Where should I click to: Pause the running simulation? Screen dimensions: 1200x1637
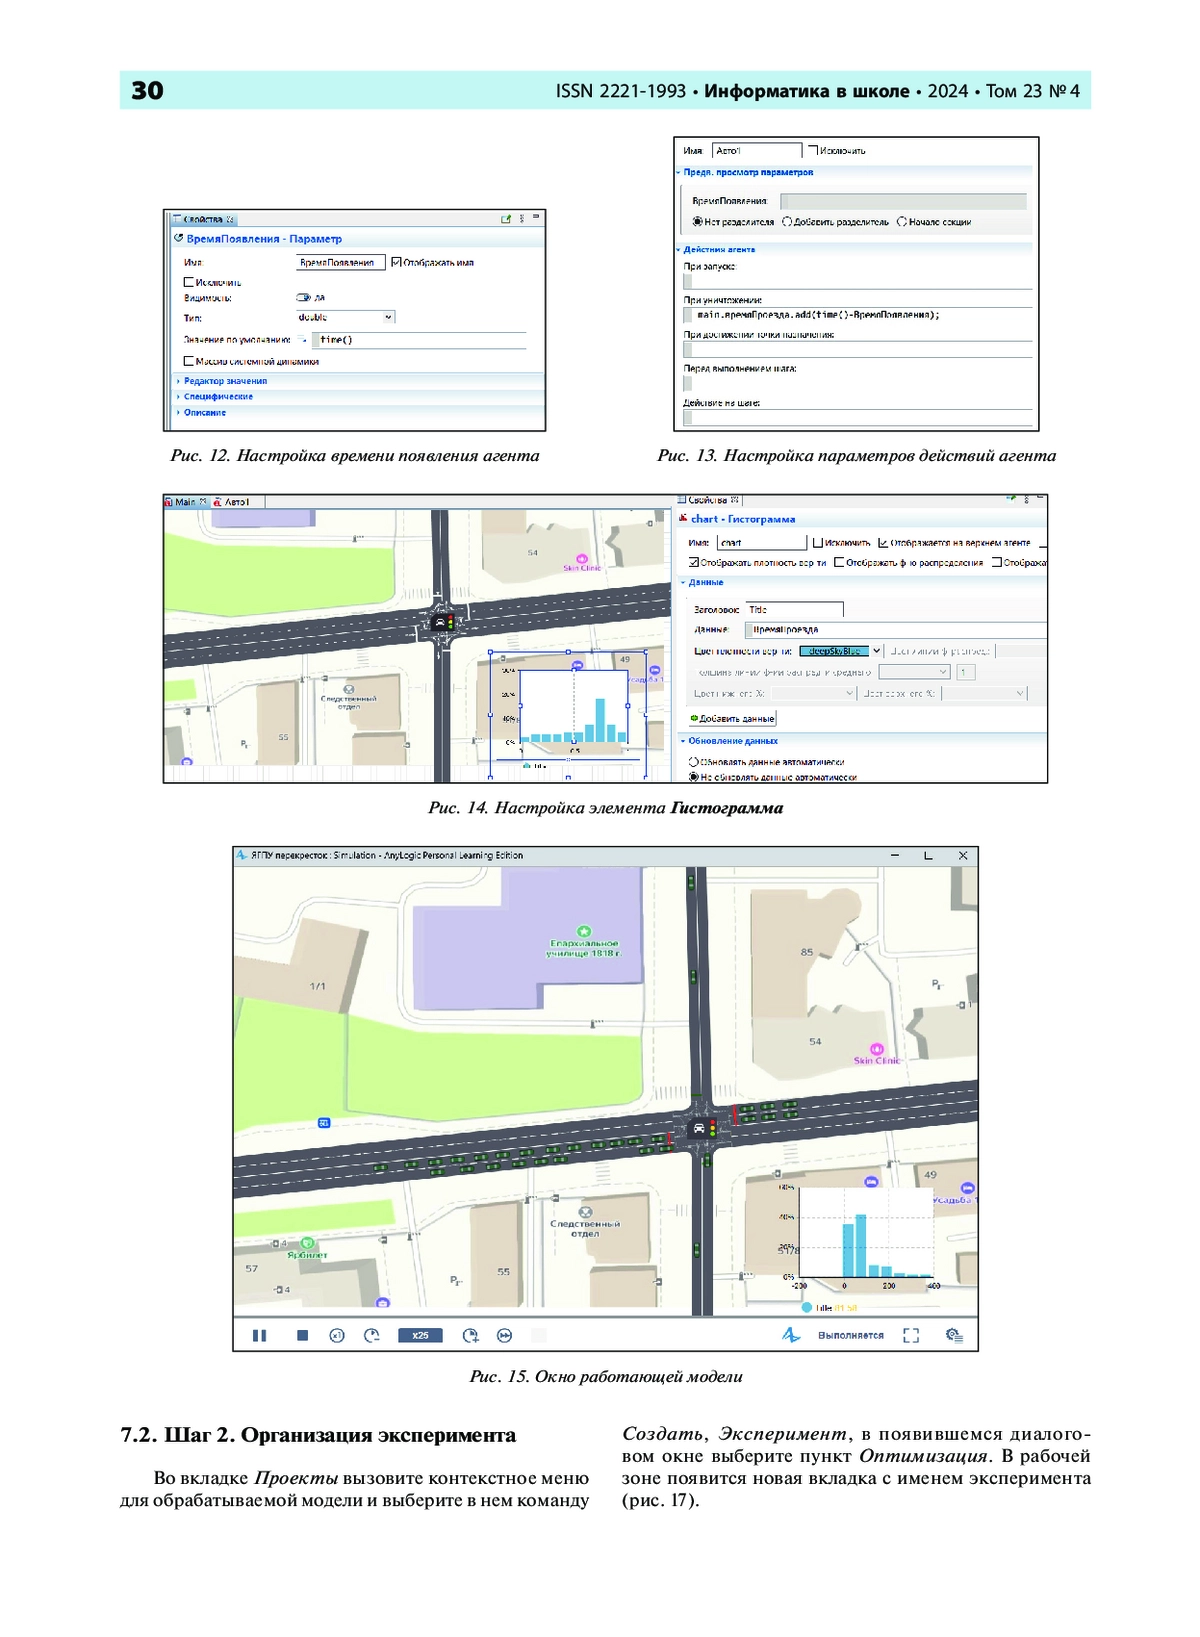[x=260, y=1335]
